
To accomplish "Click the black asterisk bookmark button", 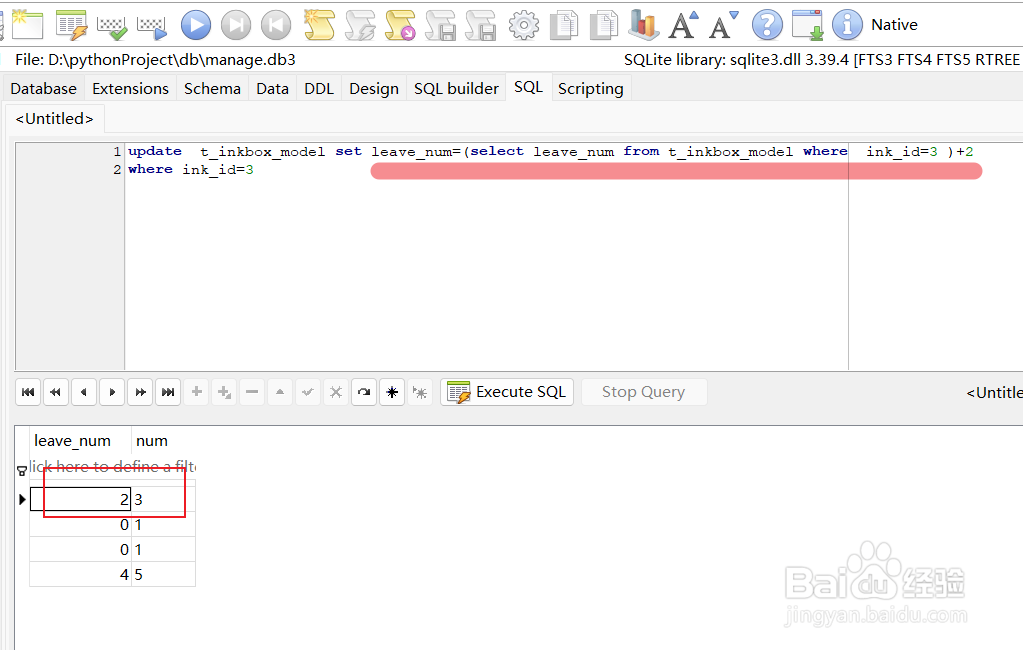I will coord(392,392).
